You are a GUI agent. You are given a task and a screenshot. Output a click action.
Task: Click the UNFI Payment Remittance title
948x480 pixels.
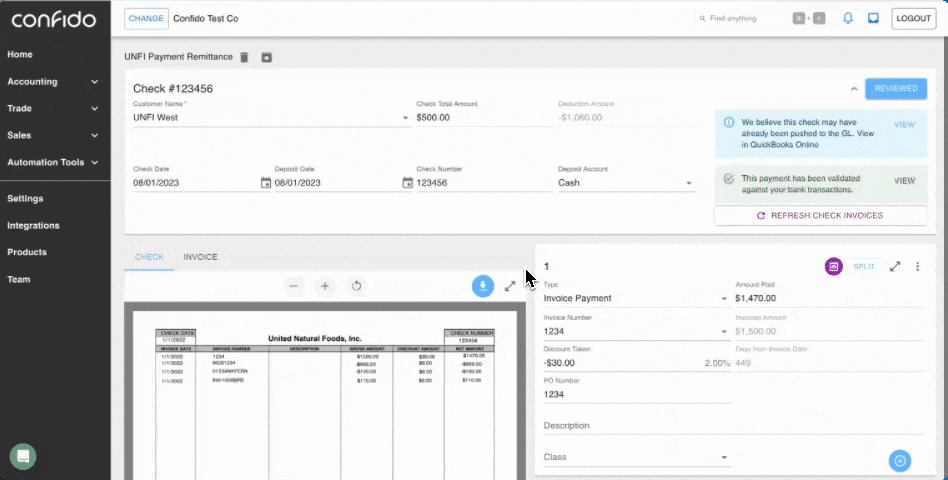(x=178, y=57)
